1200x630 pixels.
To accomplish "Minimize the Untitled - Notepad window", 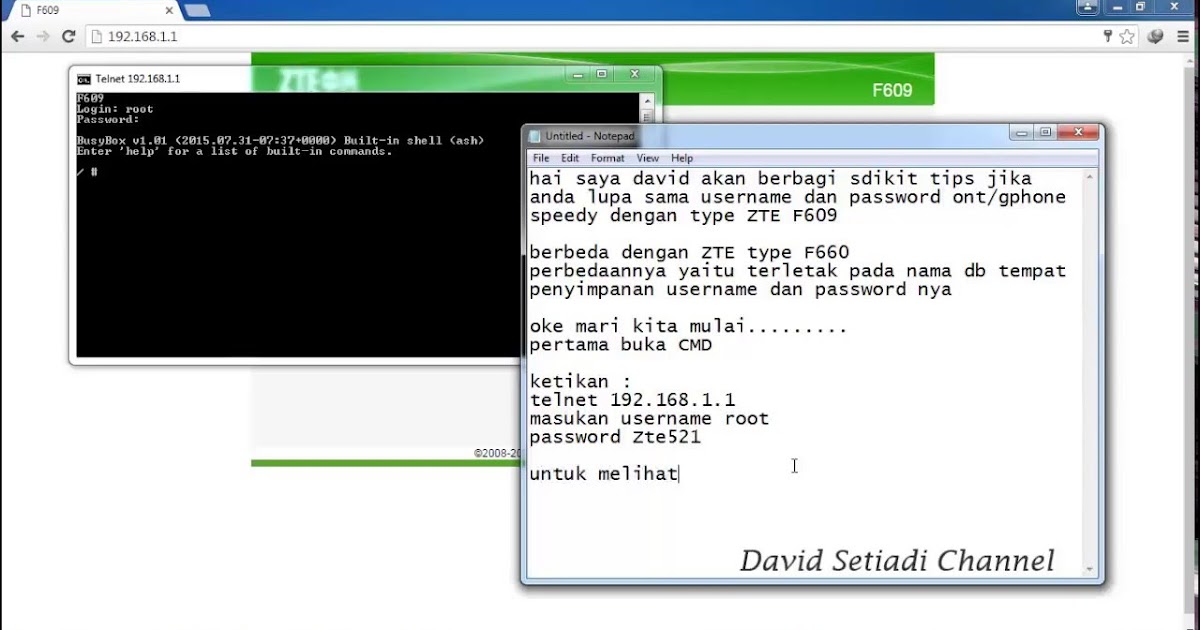I will [1022, 132].
